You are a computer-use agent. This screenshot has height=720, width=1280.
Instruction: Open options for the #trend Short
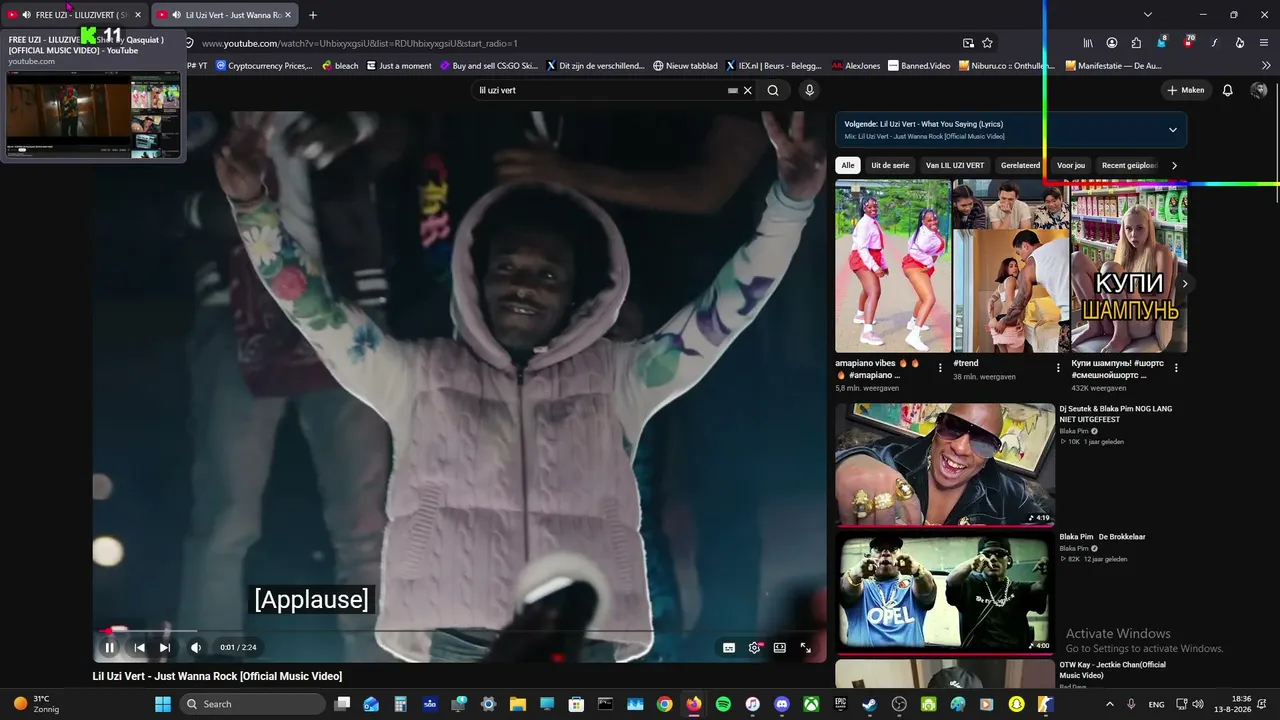pyautogui.click(x=1058, y=368)
